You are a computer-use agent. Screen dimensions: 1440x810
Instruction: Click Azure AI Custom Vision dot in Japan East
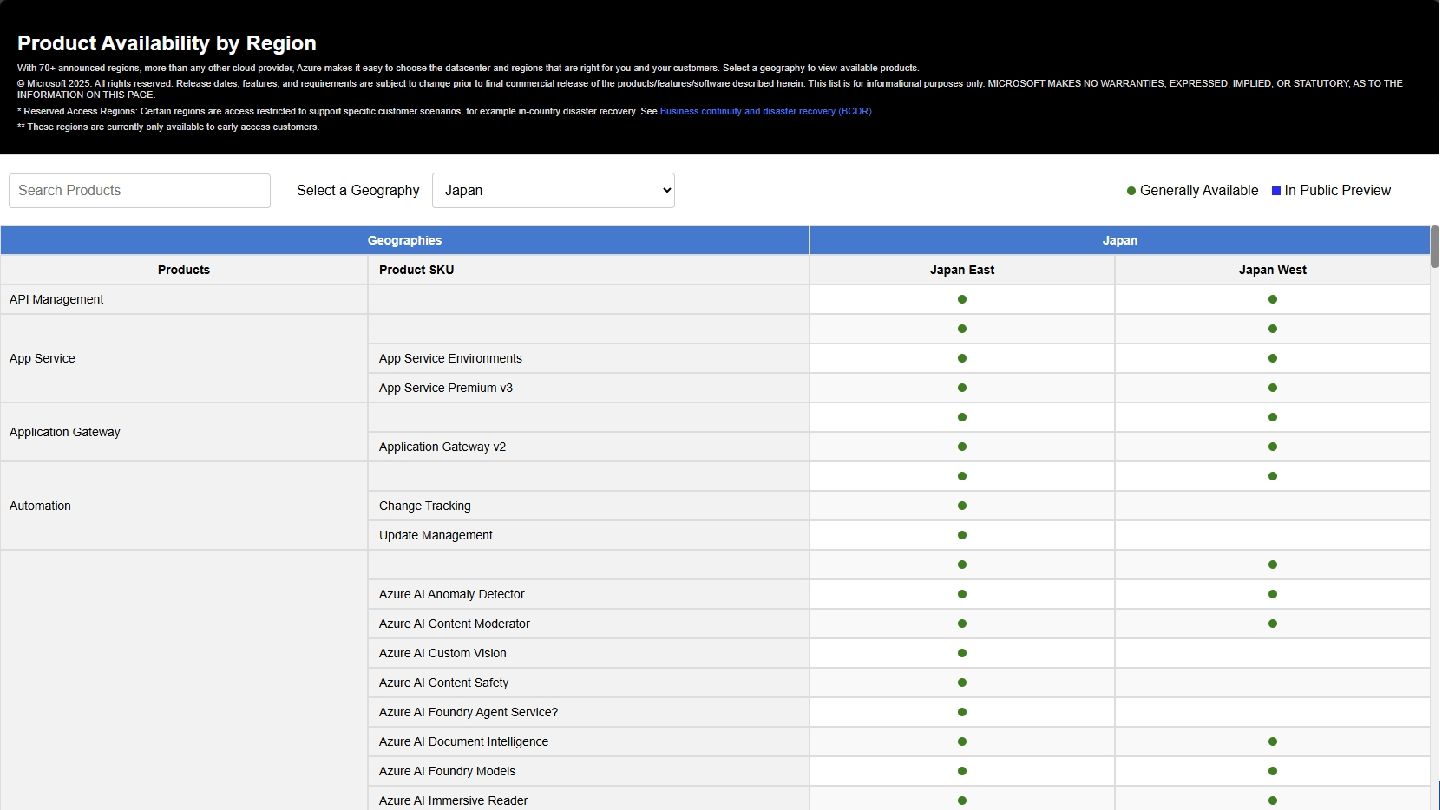coord(962,653)
